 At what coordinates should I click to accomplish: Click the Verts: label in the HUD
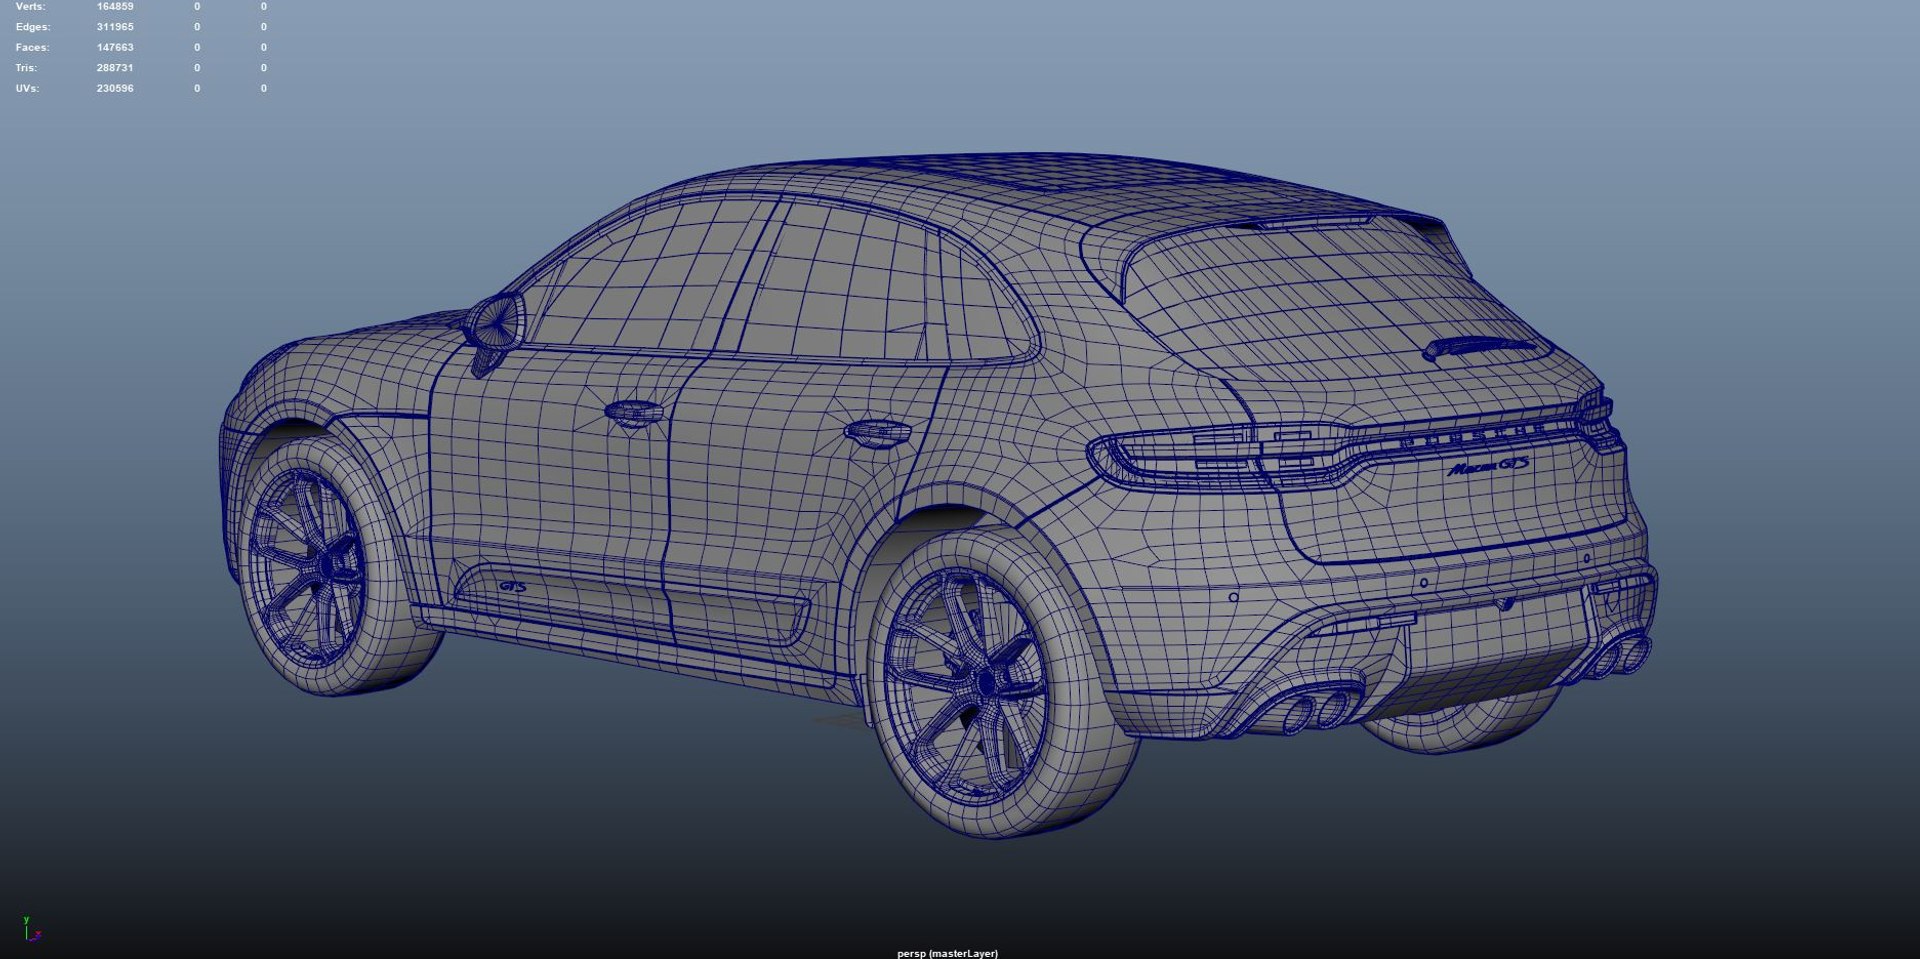[30, 6]
